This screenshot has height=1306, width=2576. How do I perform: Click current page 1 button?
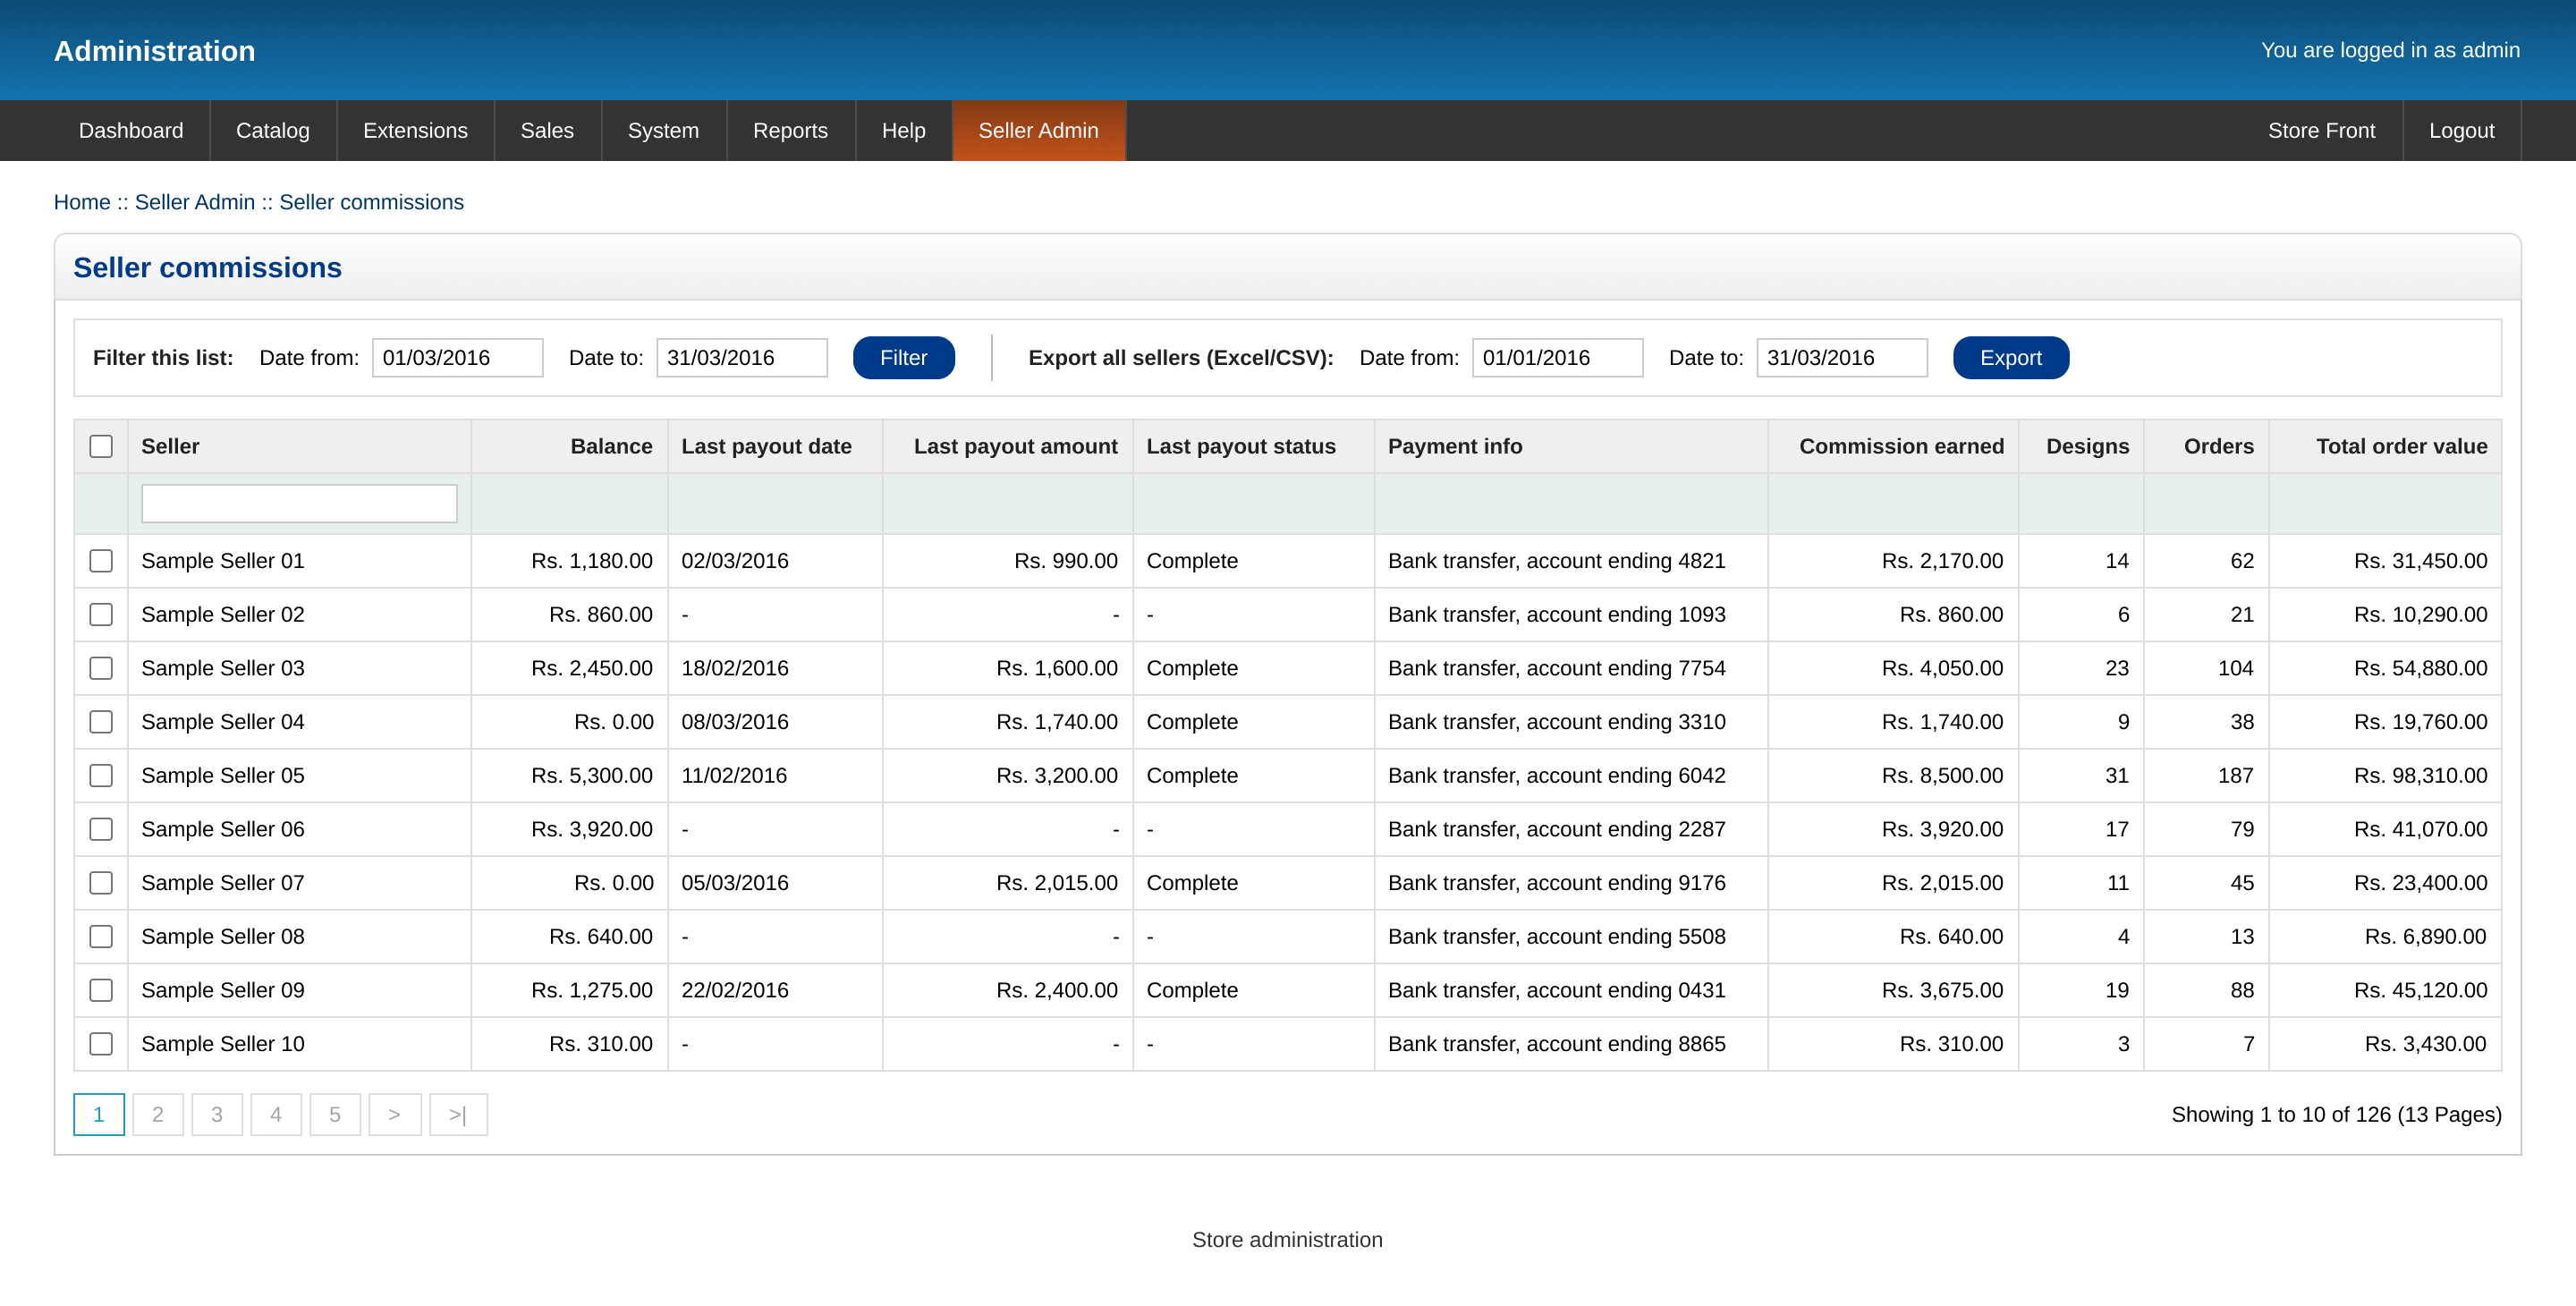tap(99, 1115)
